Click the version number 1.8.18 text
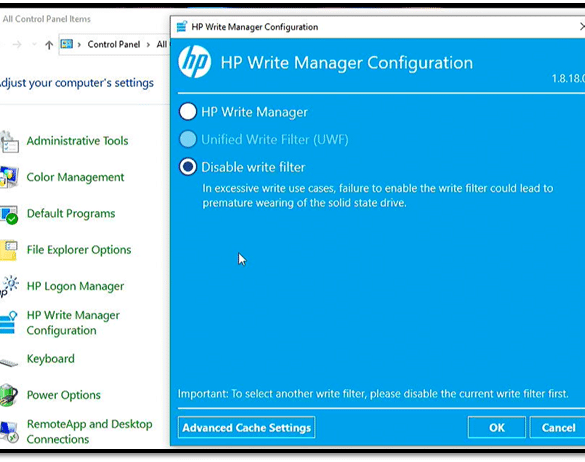Viewport: 585px width, 462px height. (x=568, y=78)
